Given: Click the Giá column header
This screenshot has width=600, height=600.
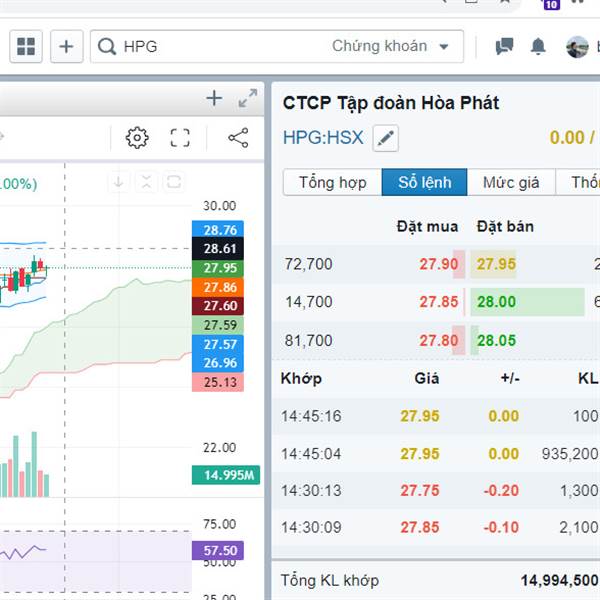Looking at the screenshot, I should point(427,378).
